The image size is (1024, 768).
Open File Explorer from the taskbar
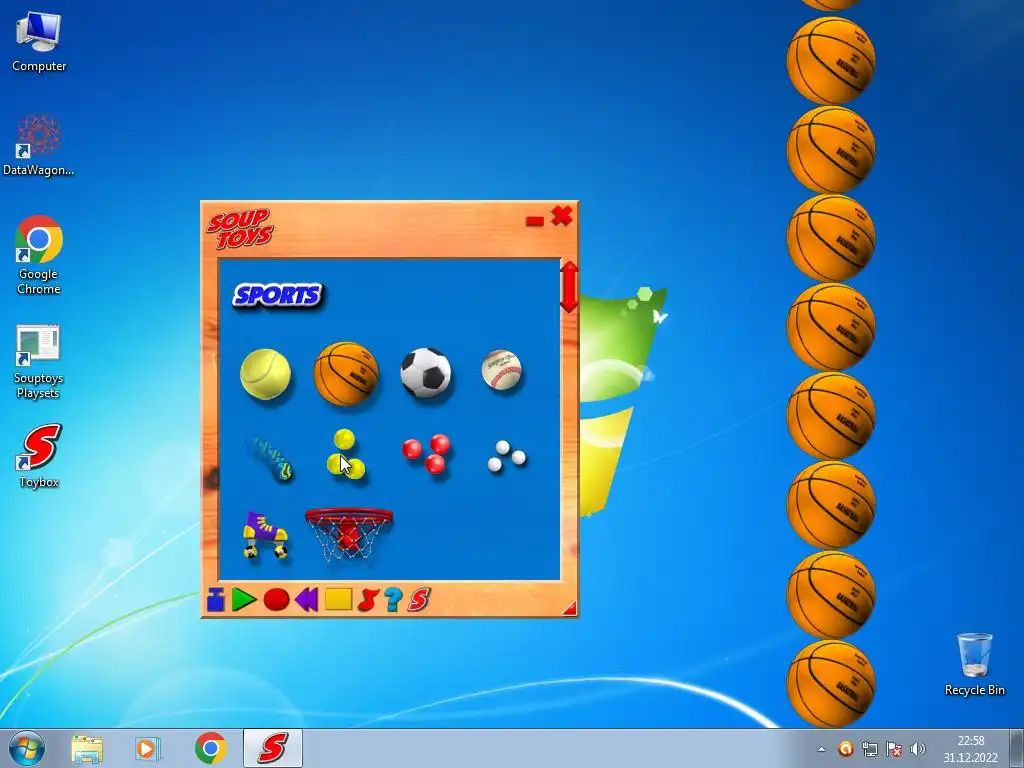pos(87,748)
